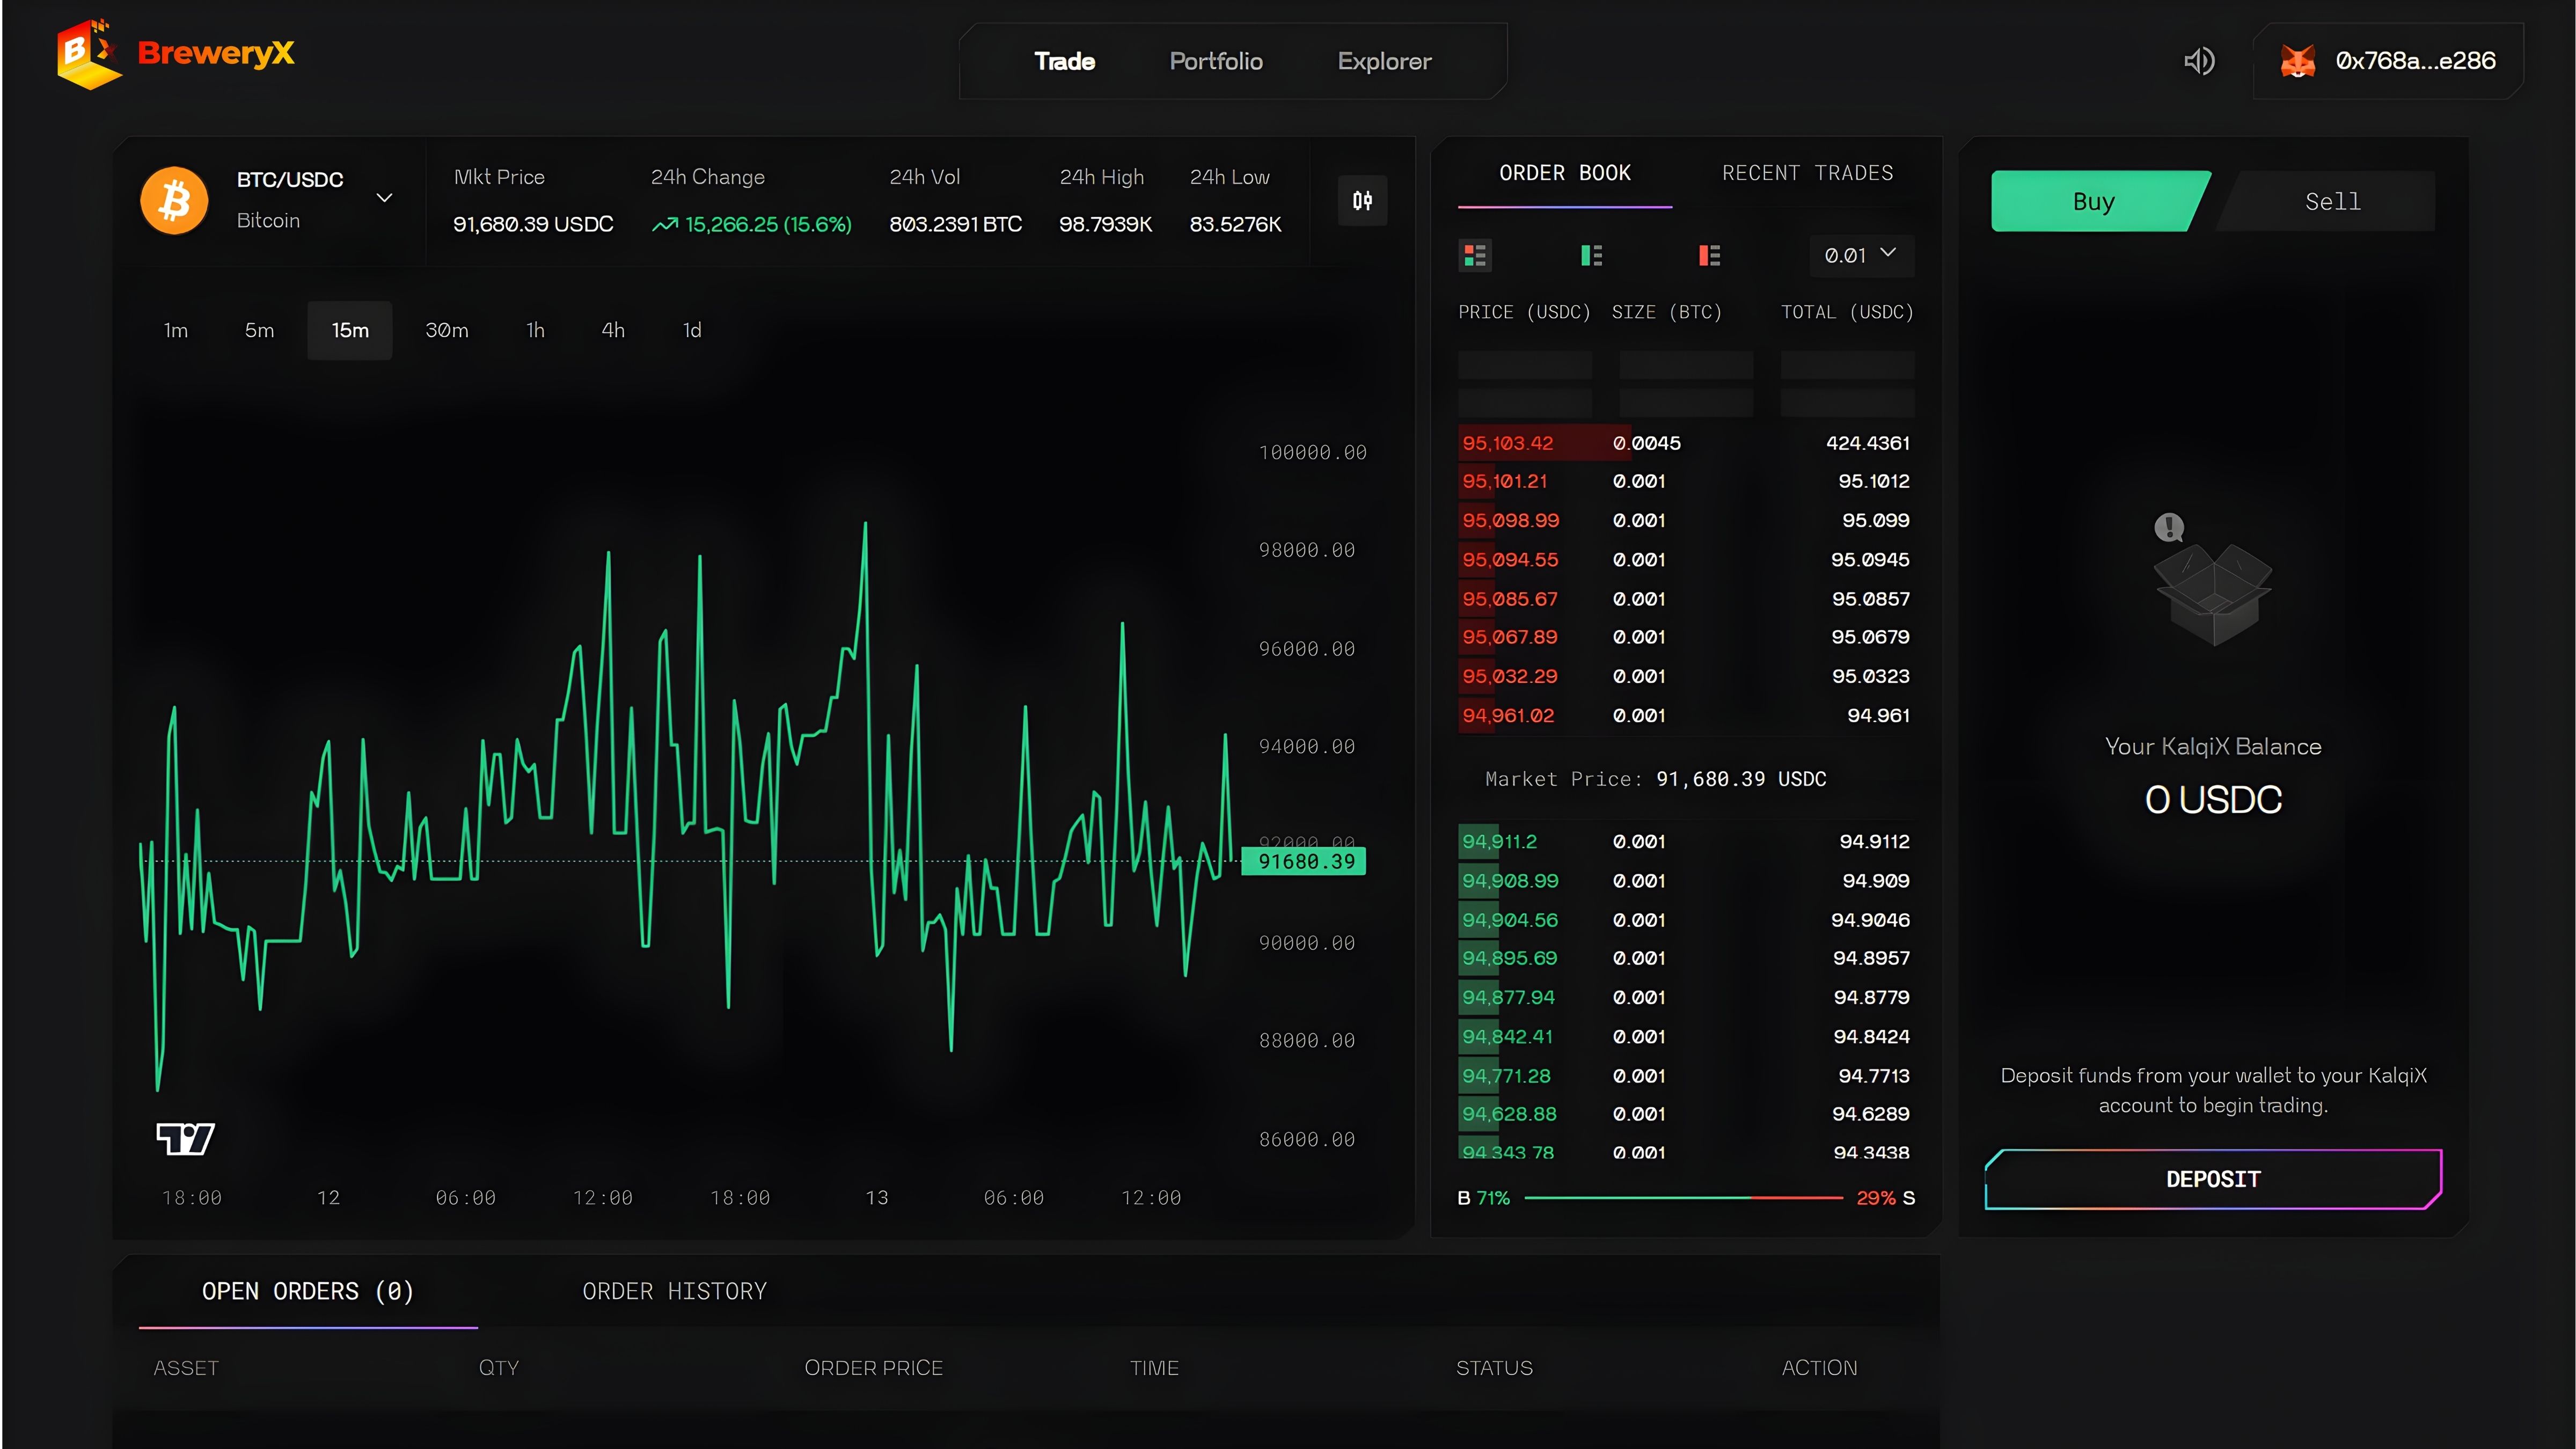Expand the BTC/USDC pair selector

point(384,198)
